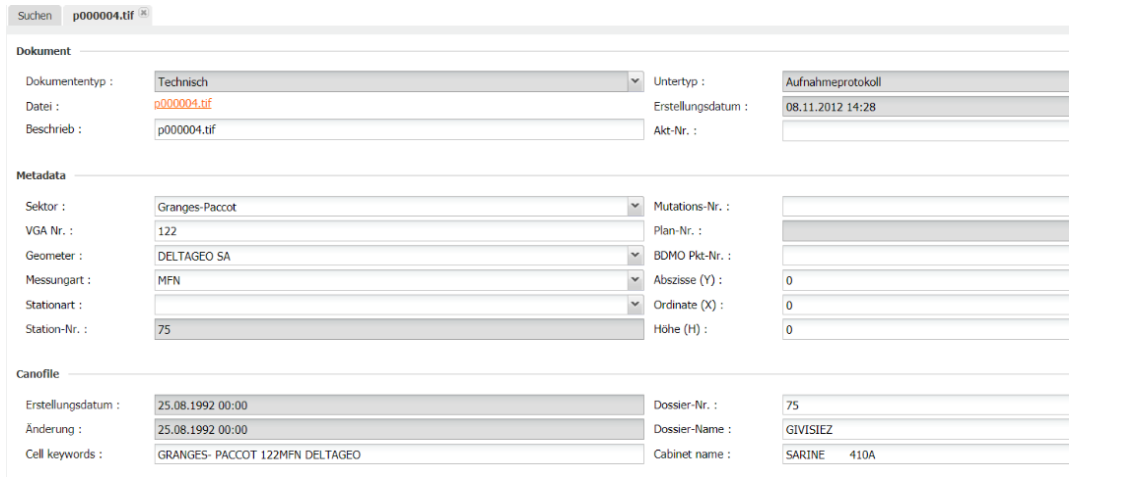Close the p000004.tif tab
Viewport: 1137px width, 484px height.
tap(143, 12)
